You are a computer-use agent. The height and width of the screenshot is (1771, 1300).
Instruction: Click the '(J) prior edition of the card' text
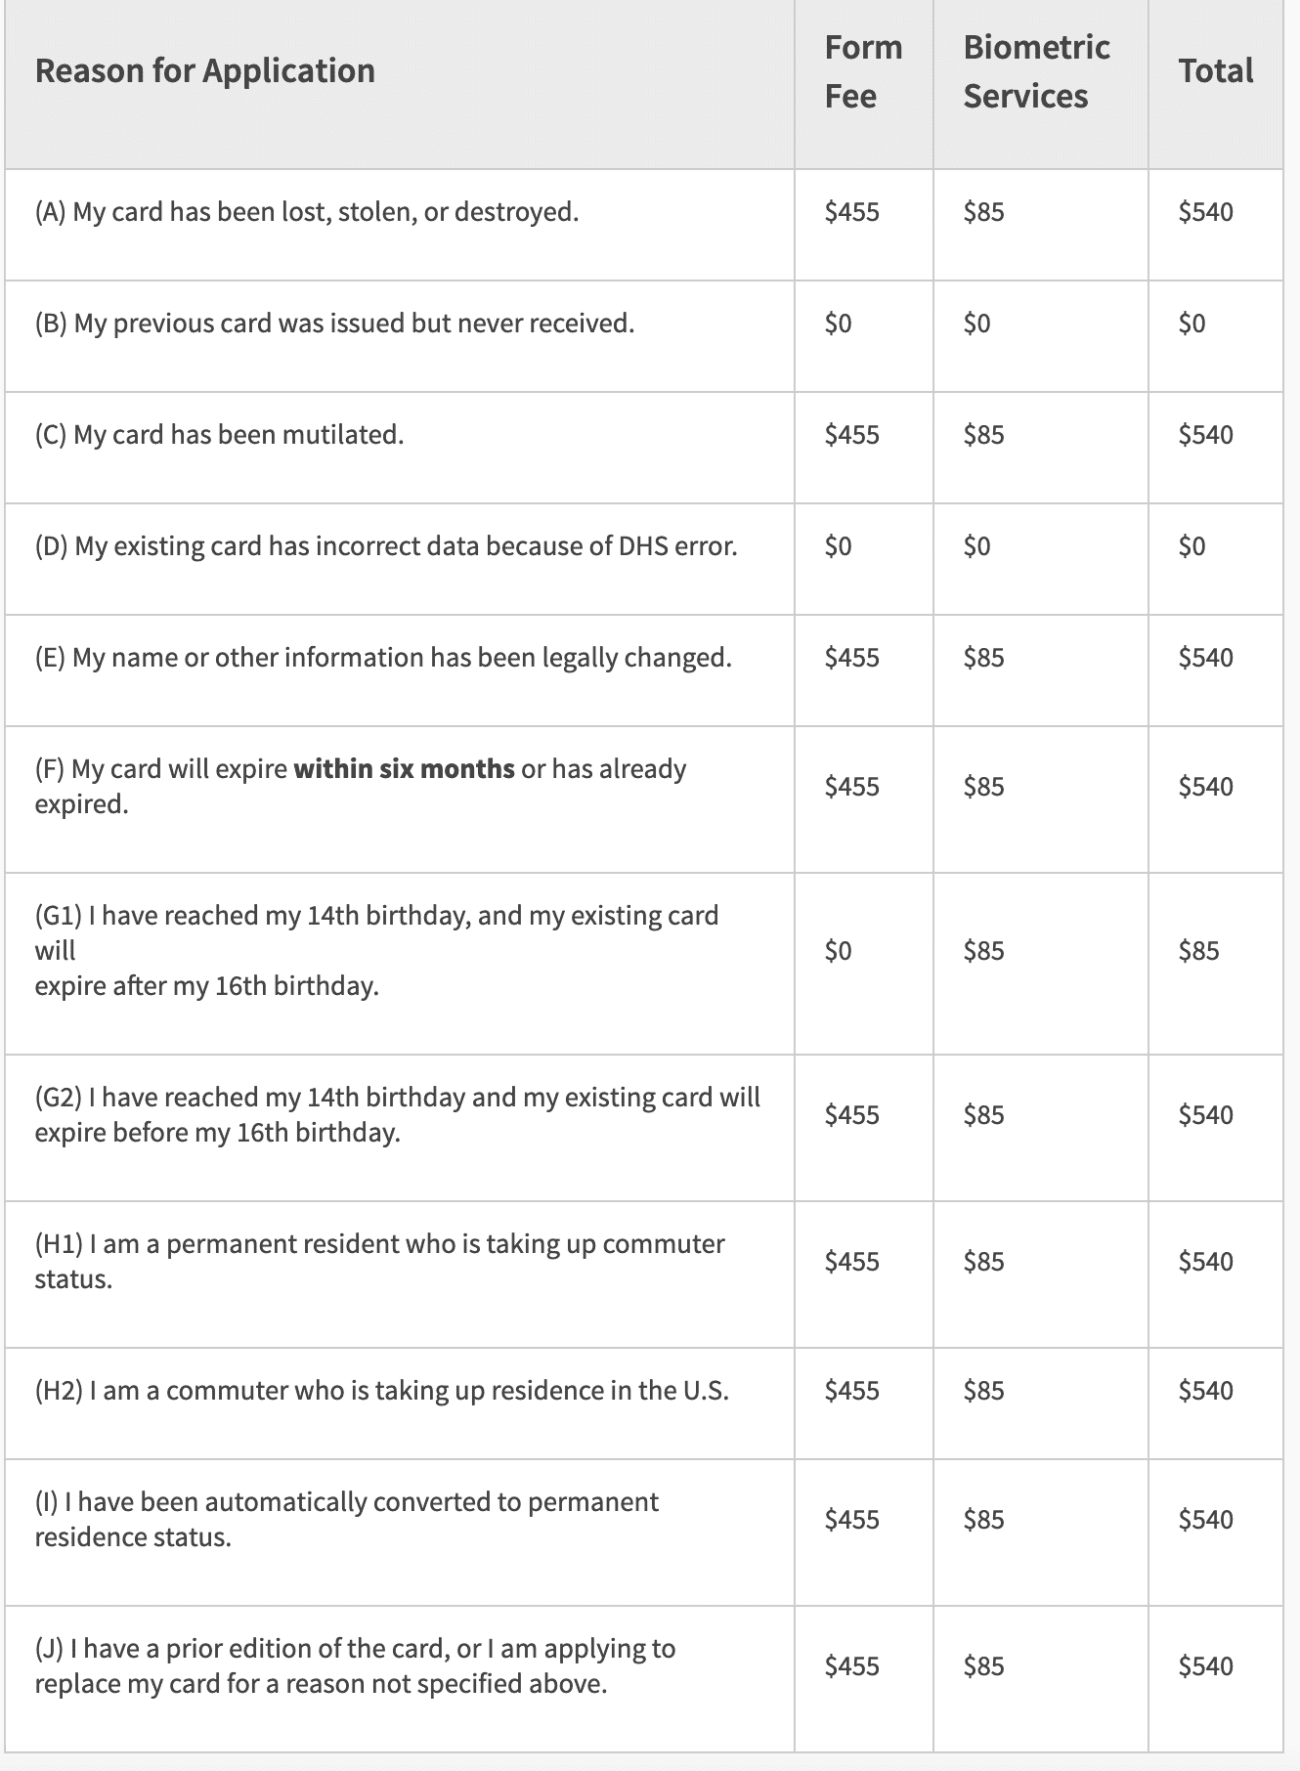355,1649
